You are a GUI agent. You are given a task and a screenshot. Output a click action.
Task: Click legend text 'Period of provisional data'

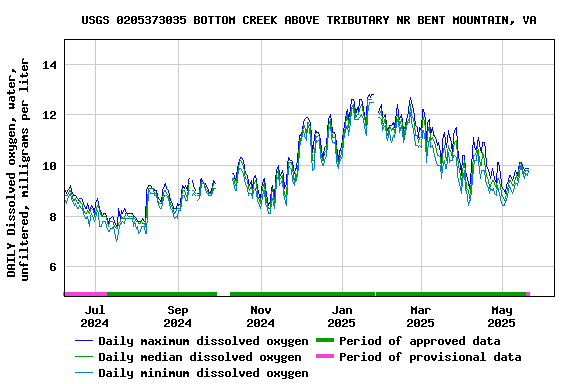(x=430, y=357)
